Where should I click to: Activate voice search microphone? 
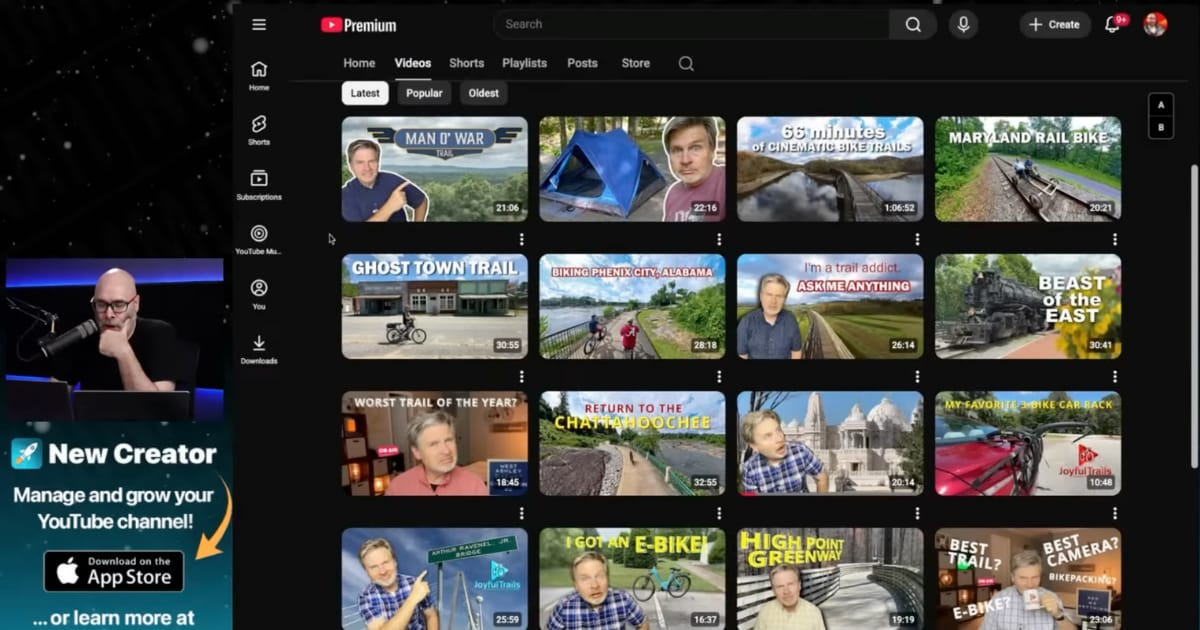tap(963, 25)
